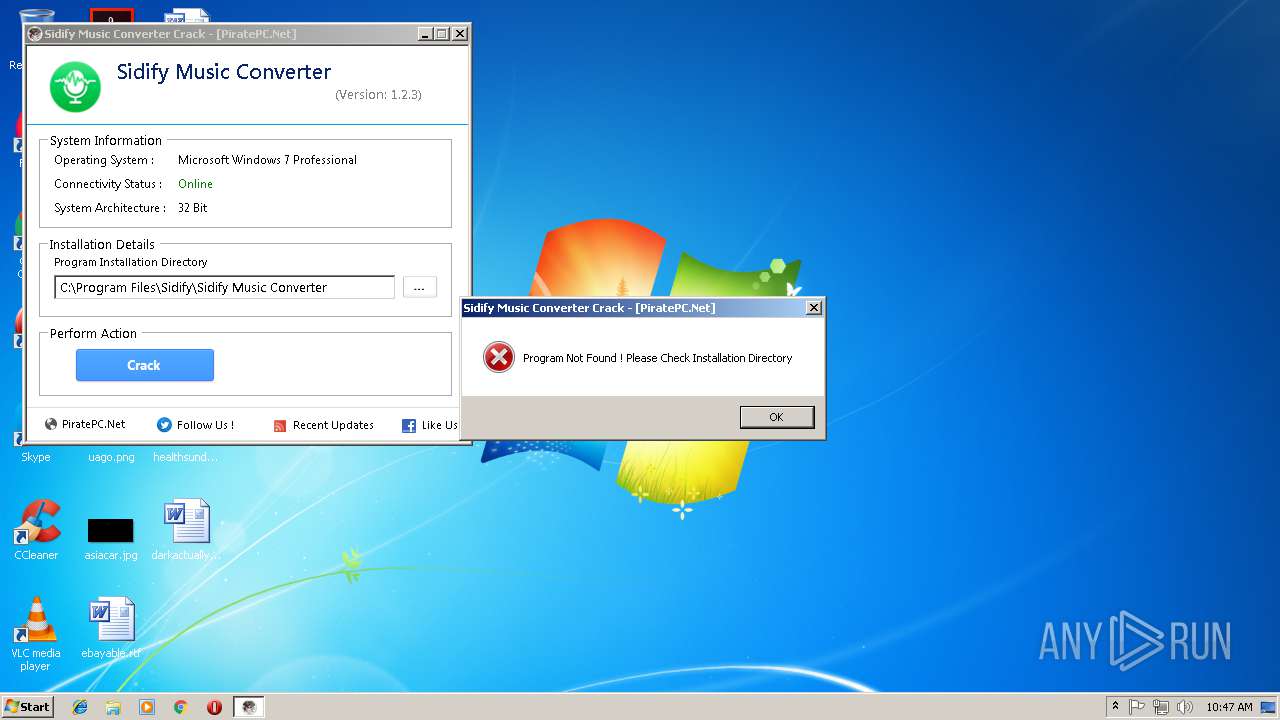Close the Program Not Found error dialog
This screenshot has height=720, width=1280.
(814, 308)
